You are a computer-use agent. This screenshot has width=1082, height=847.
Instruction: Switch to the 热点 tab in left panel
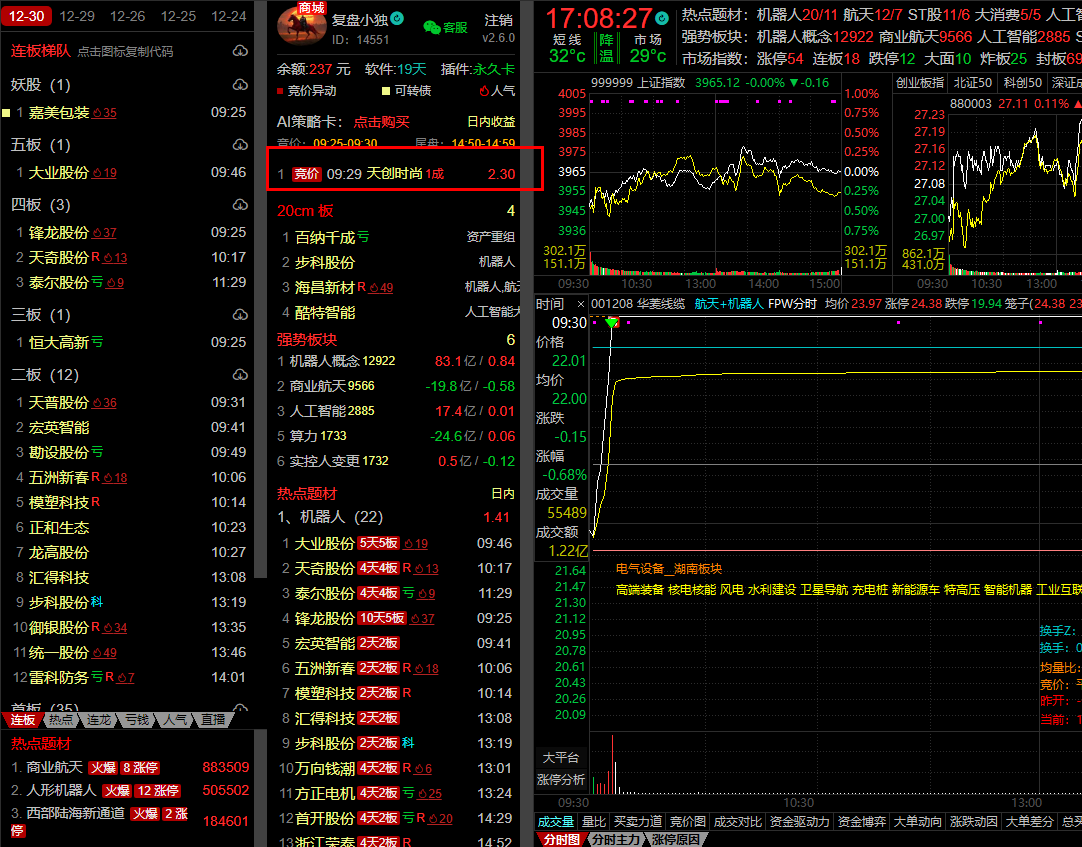point(61,720)
